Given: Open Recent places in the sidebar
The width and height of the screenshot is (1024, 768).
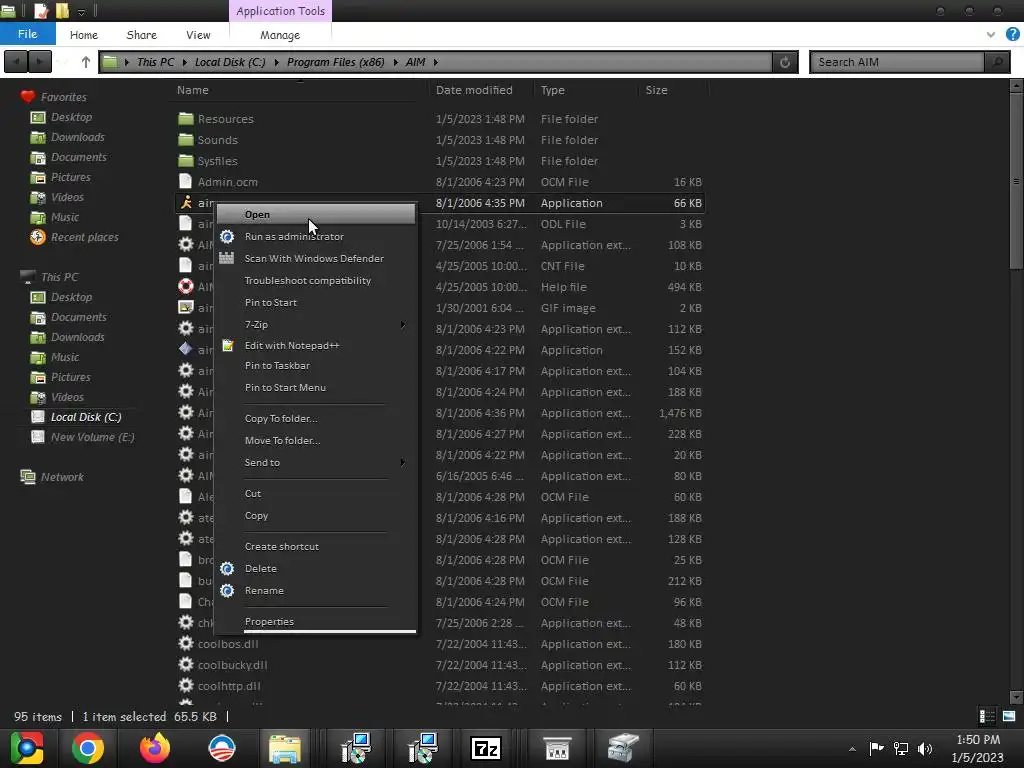Looking at the screenshot, I should 84,237.
